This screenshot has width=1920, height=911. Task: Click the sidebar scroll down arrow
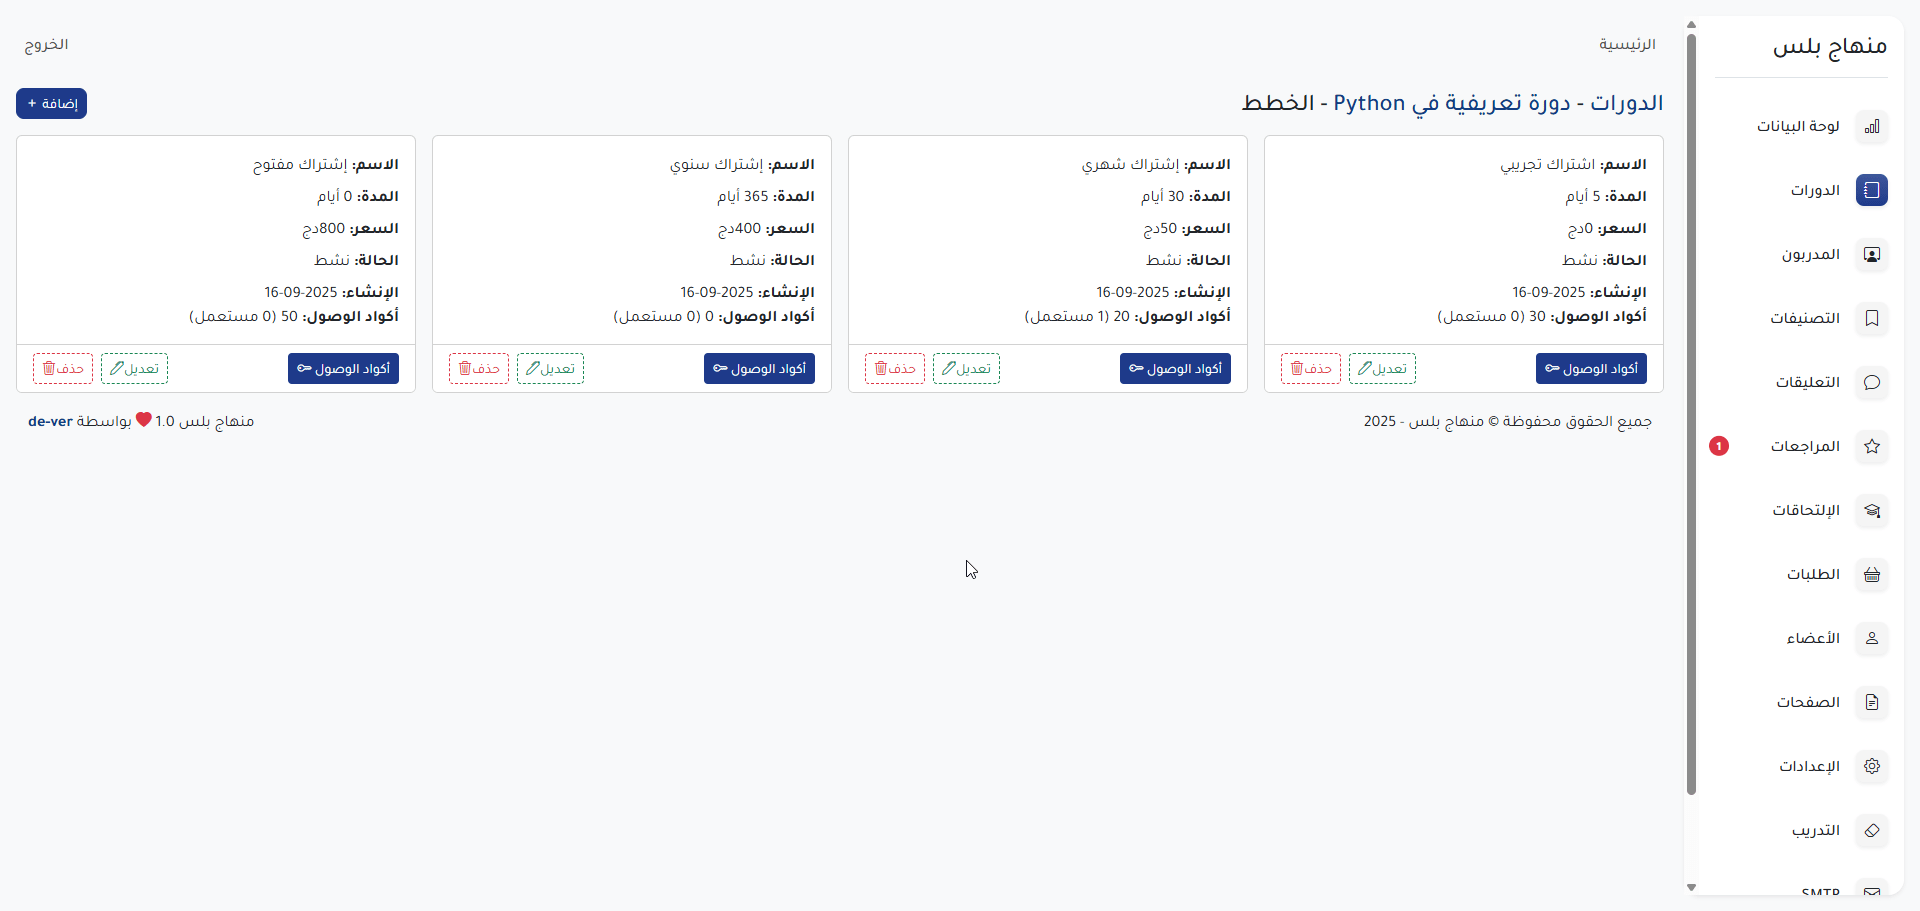click(1691, 887)
